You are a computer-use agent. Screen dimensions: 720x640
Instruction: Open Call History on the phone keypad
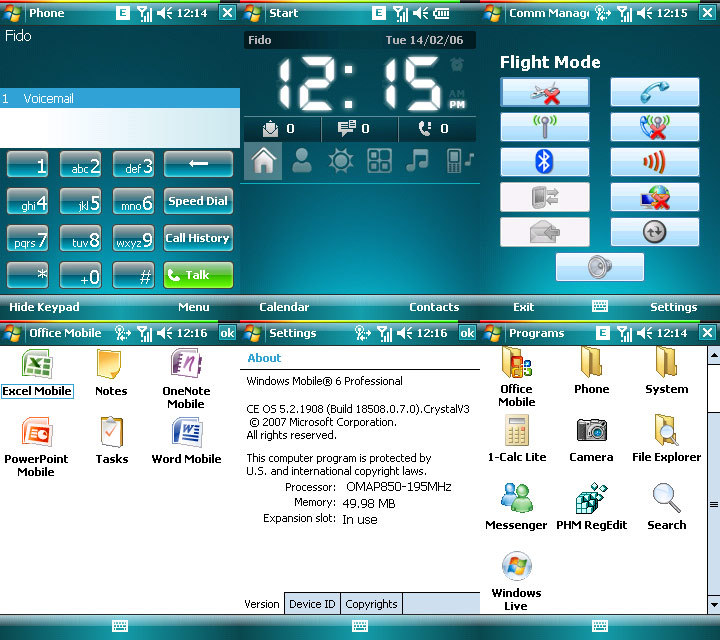[x=198, y=238]
